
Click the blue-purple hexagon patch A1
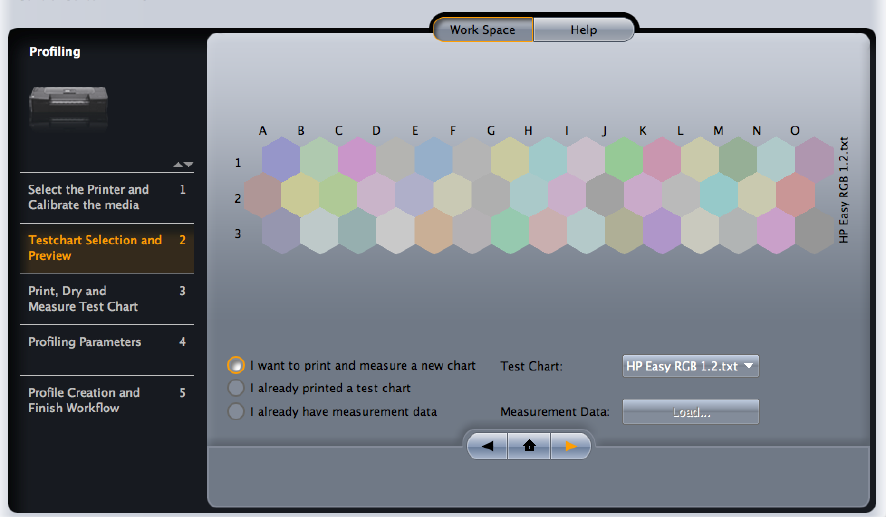[281, 159]
